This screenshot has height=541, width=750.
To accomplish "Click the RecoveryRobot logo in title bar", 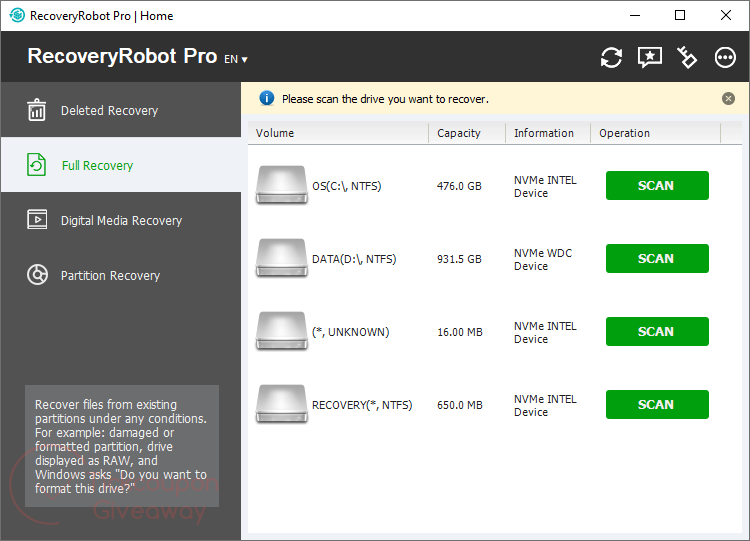I will pyautogui.click(x=17, y=15).
